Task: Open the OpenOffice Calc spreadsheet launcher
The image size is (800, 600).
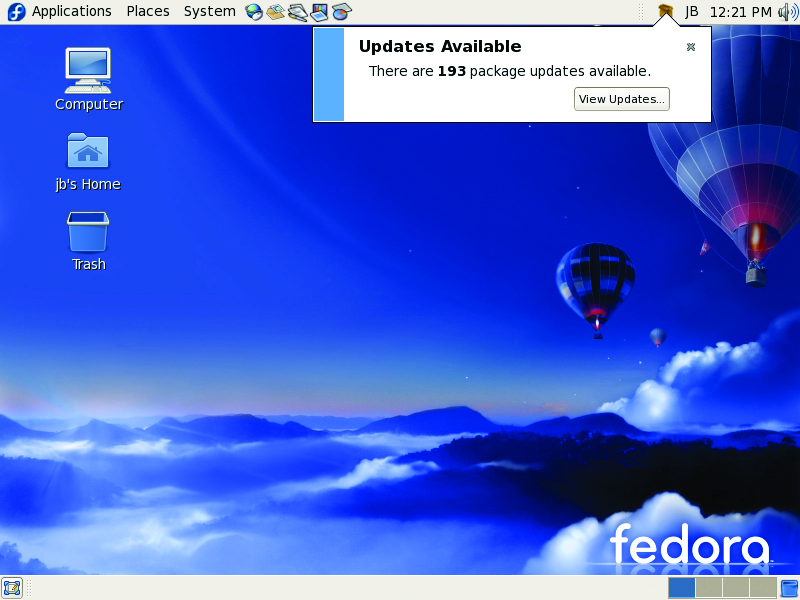Action: pos(341,12)
